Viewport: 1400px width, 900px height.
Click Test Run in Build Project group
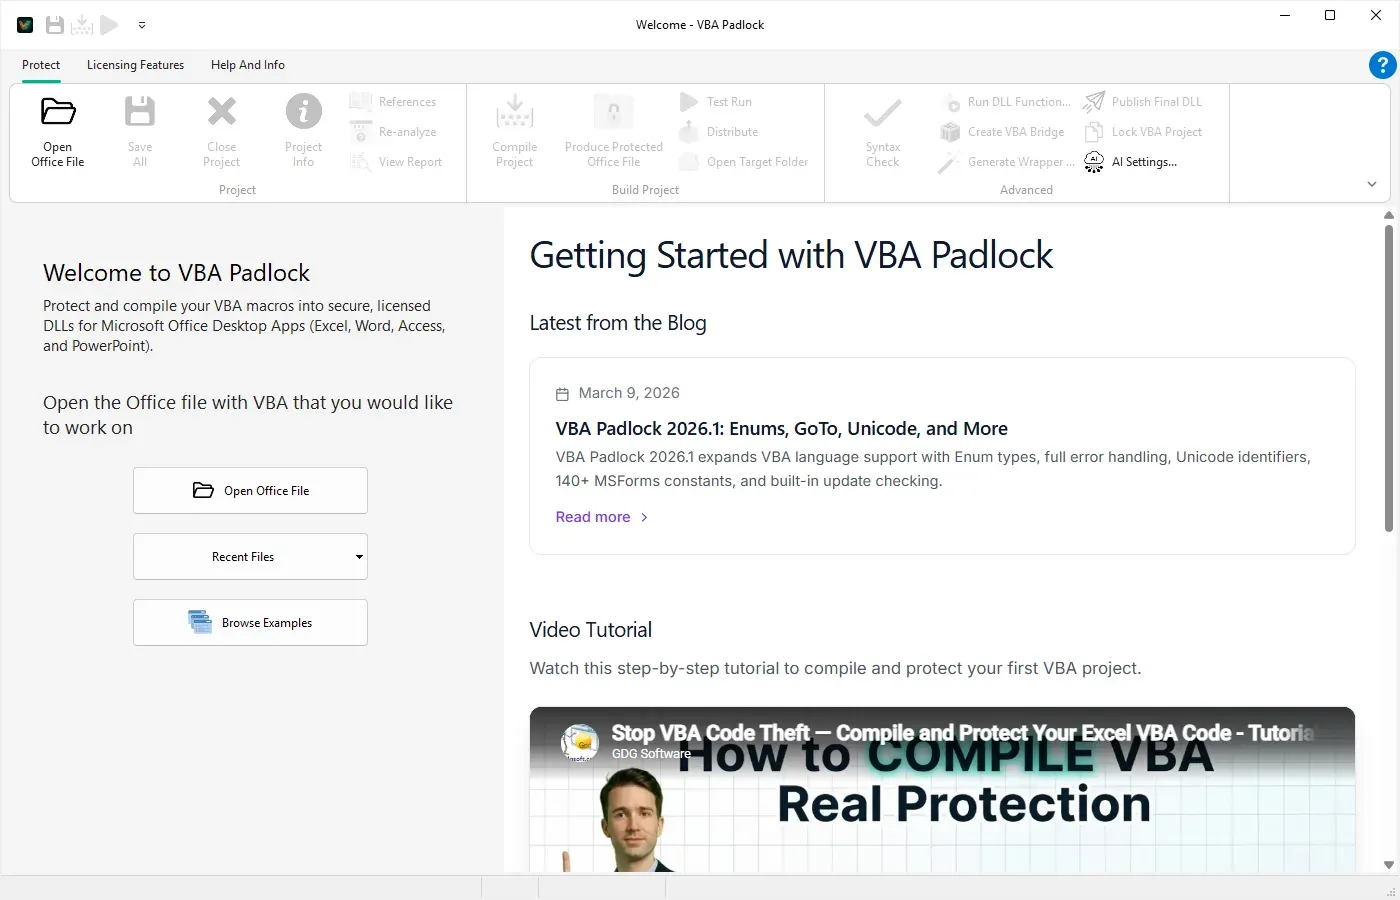tap(715, 102)
